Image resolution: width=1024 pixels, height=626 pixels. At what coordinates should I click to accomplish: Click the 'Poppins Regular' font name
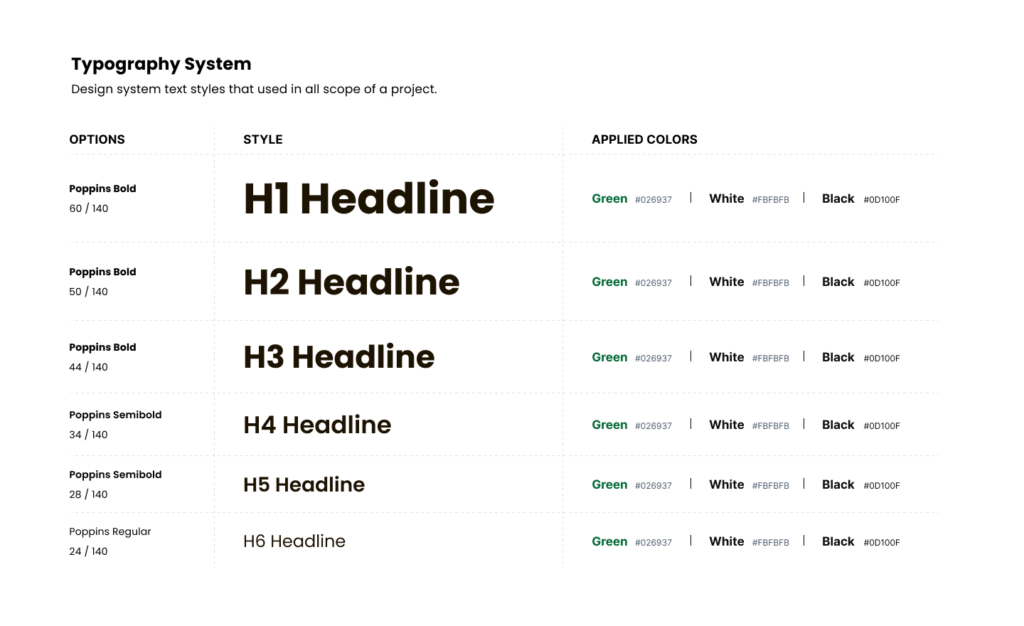point(110,531)
